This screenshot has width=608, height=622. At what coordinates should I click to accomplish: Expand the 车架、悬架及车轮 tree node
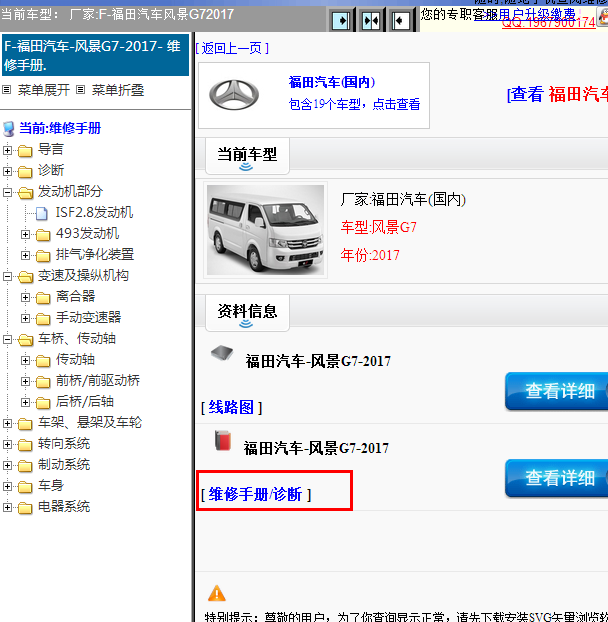pos(7,423)
